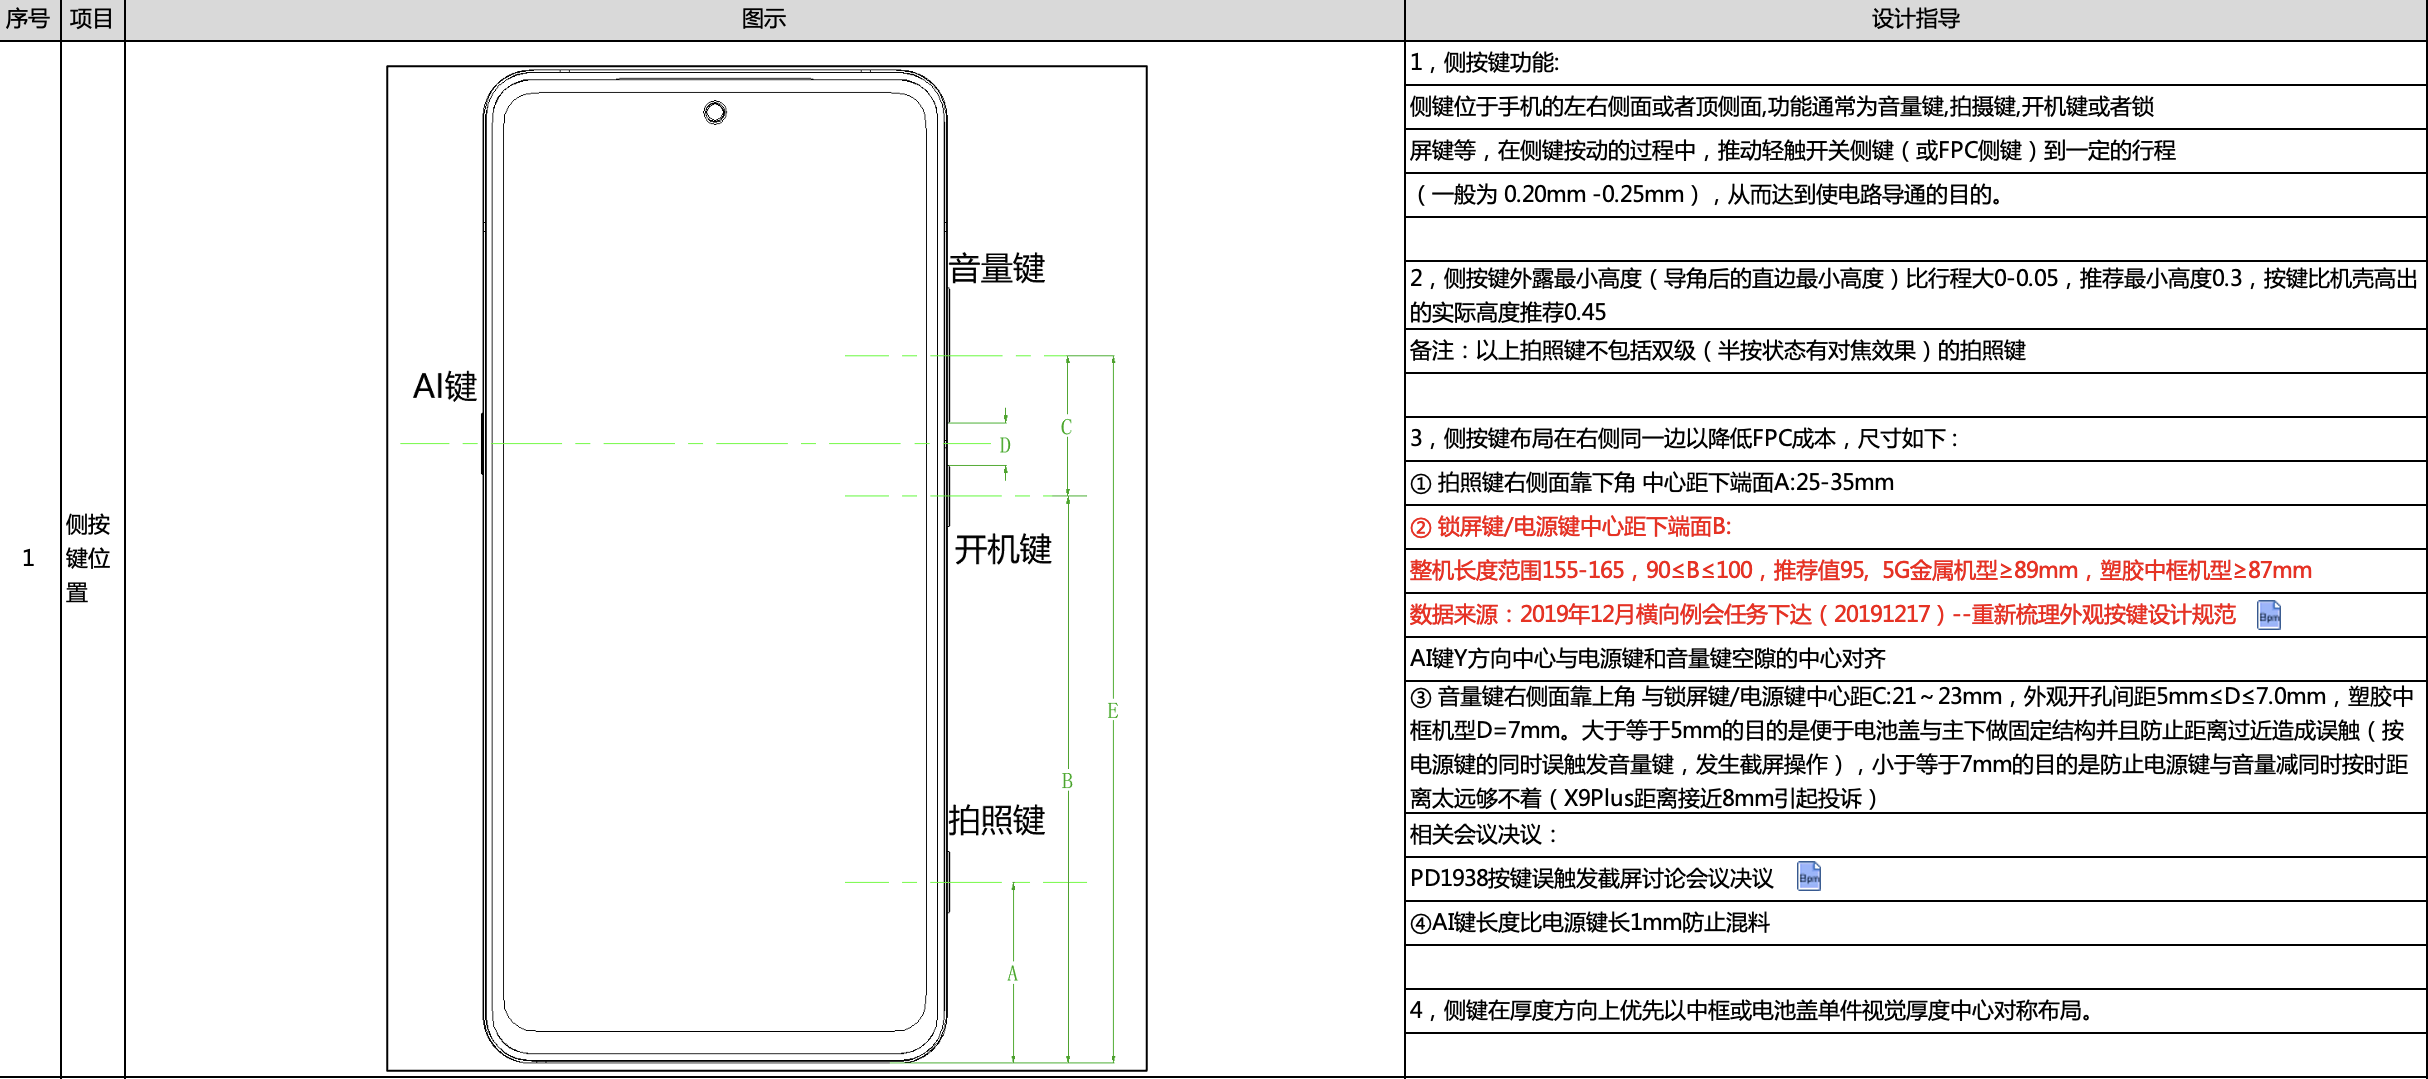
Task: Select the 图示 column header
Action: coord(764,19)
